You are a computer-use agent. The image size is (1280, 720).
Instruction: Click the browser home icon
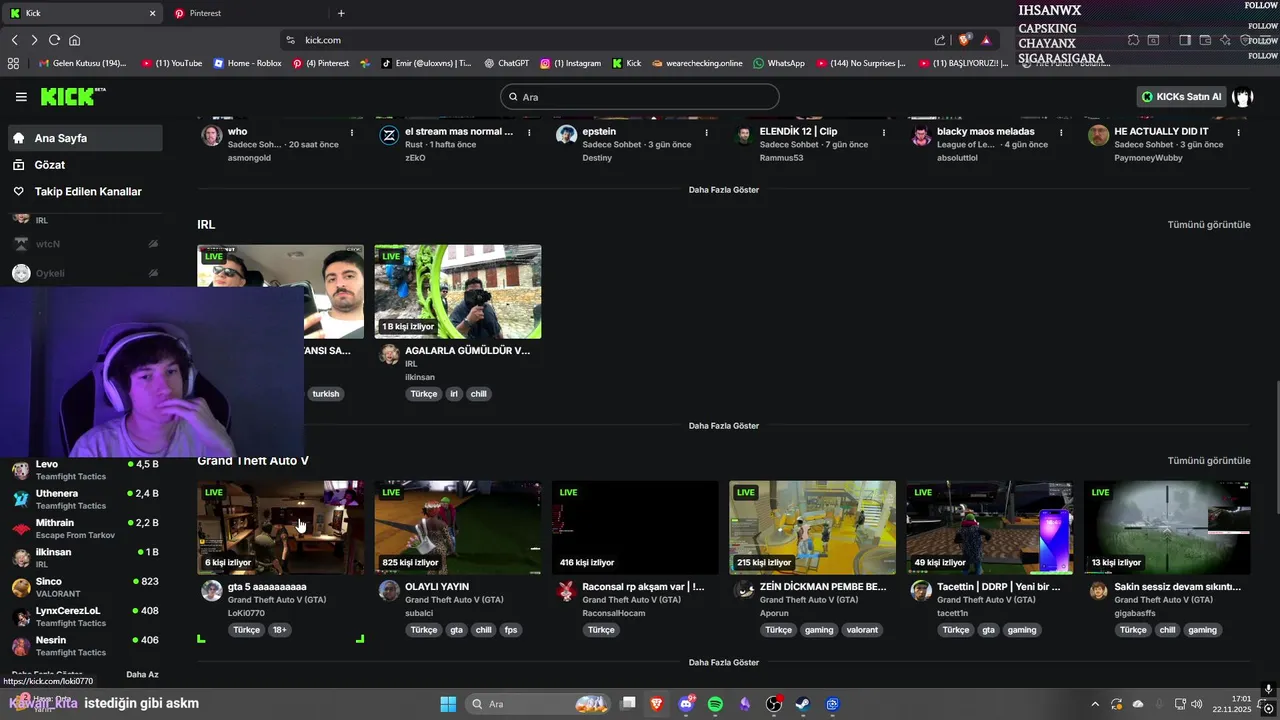pos(74,40)
